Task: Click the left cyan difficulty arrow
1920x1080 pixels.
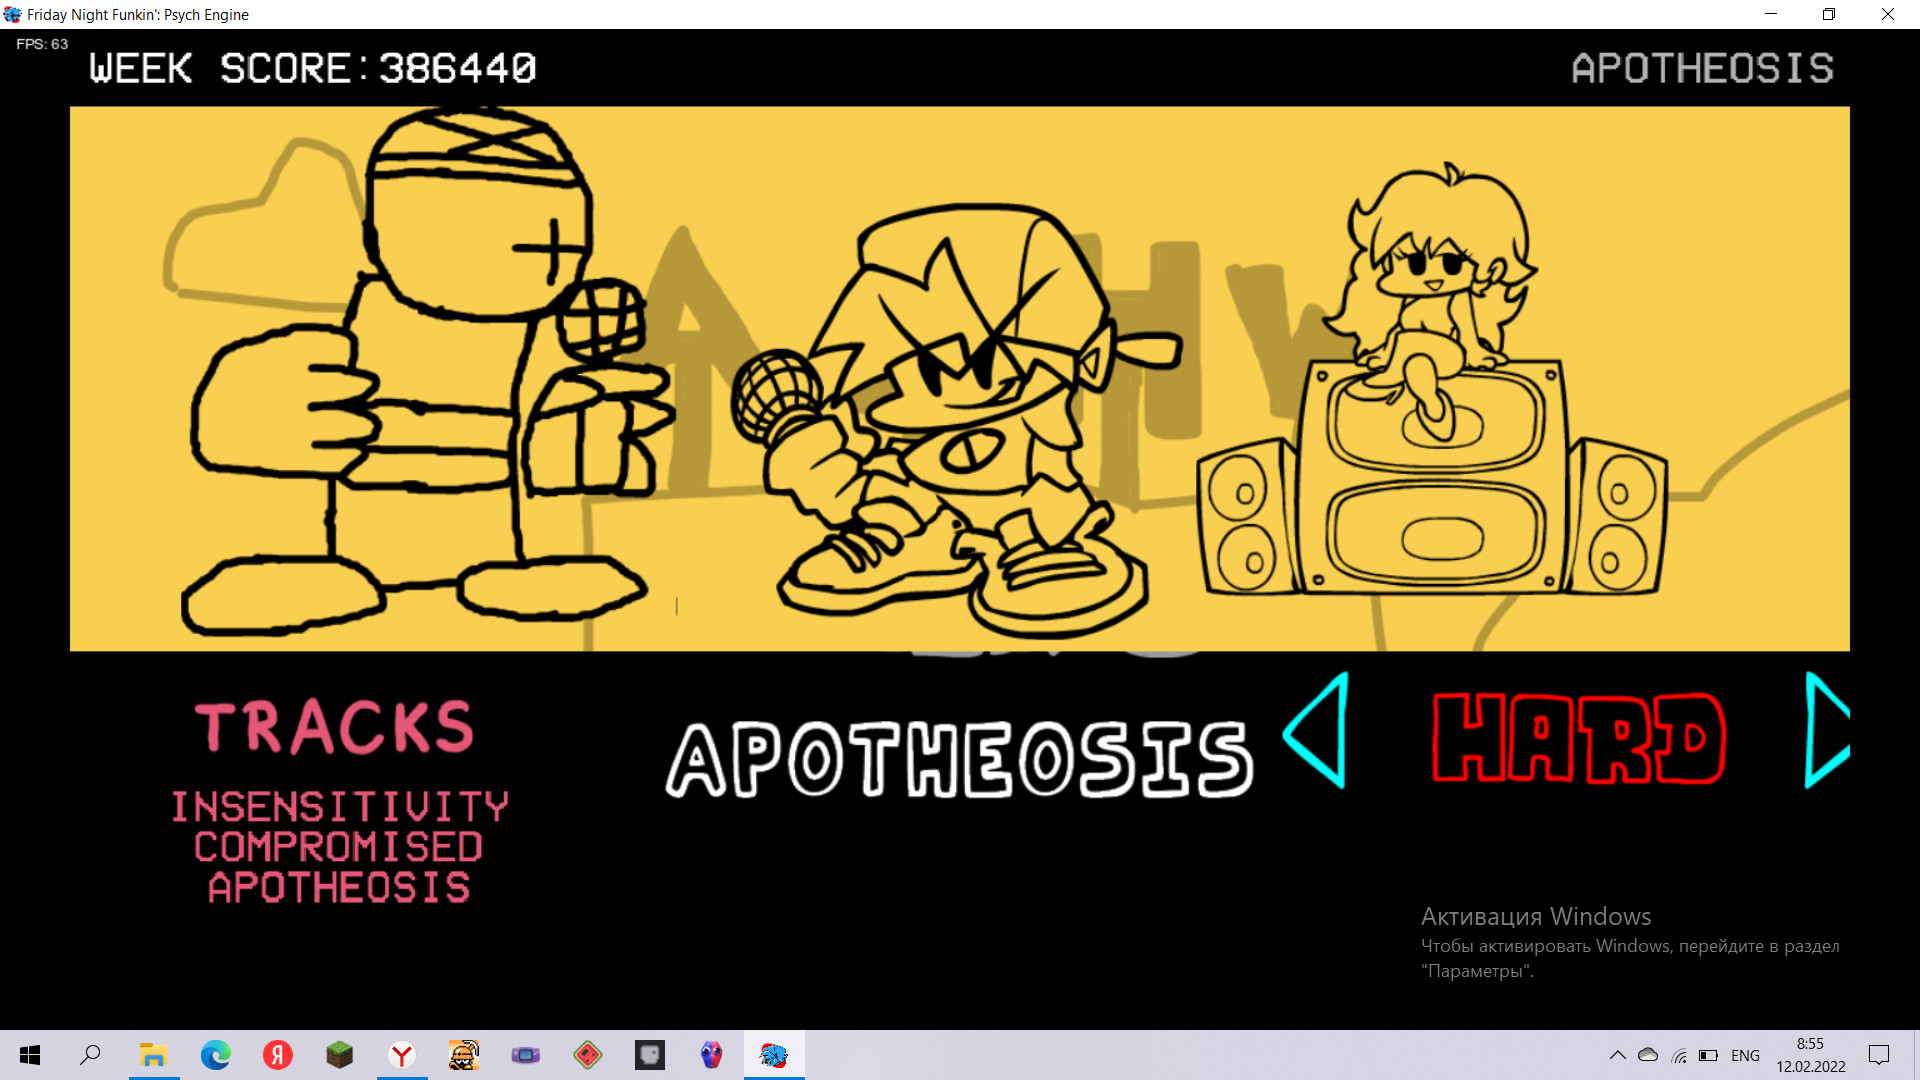Action: [1317, 731]
